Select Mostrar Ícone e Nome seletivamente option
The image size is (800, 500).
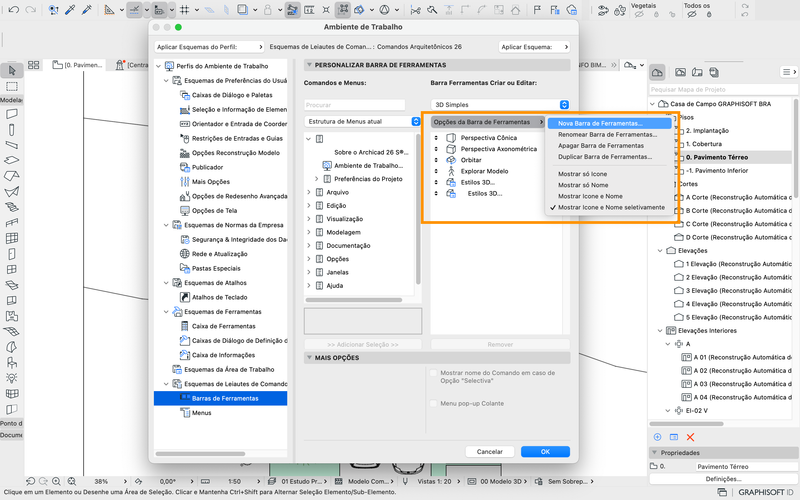(x=611, y=208)
